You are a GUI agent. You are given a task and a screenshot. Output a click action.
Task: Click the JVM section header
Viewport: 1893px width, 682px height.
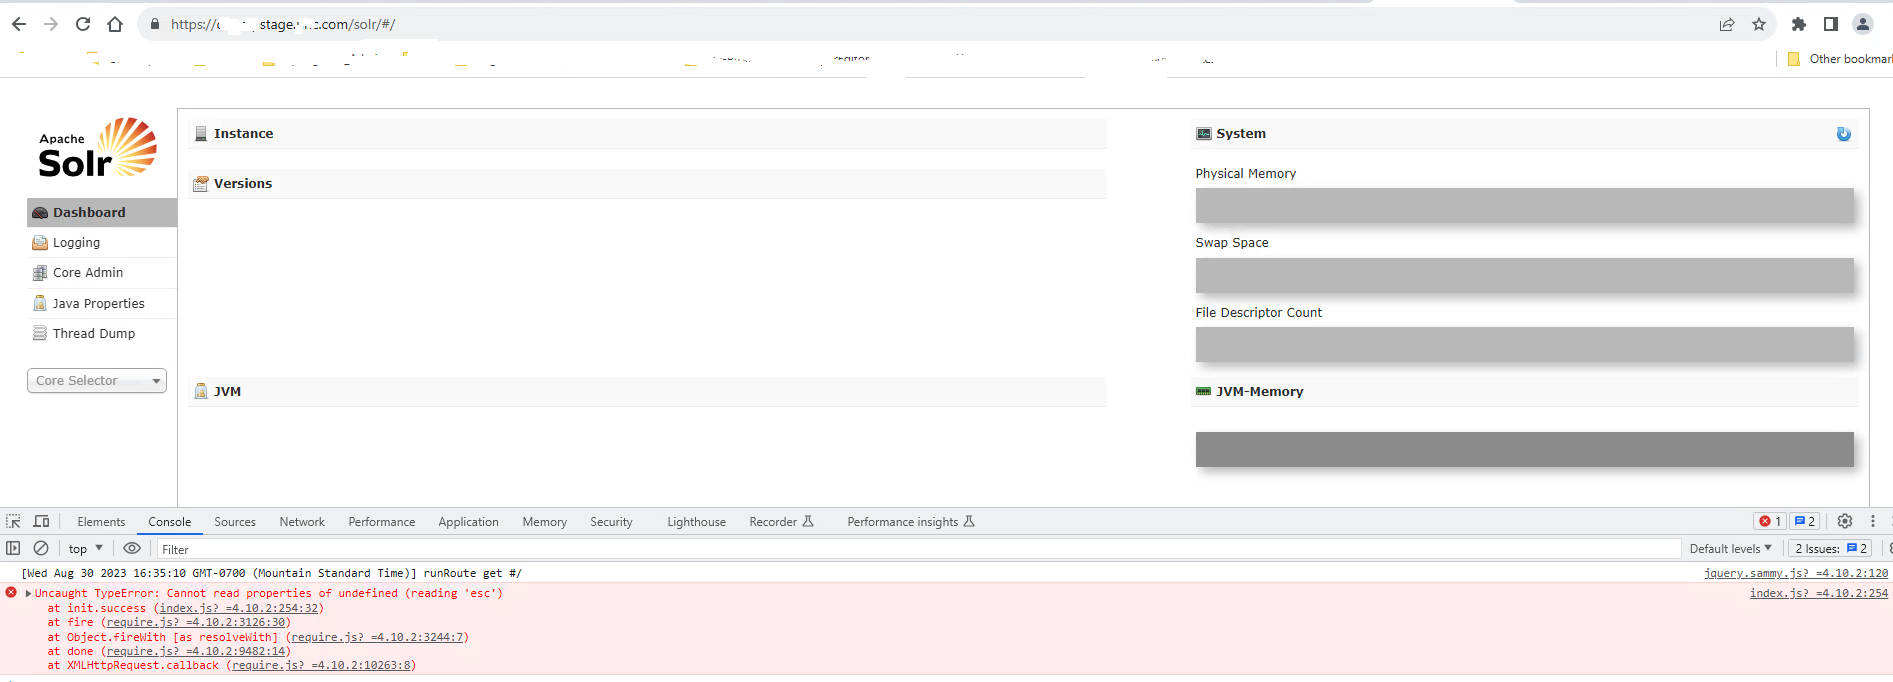(647, 392)
